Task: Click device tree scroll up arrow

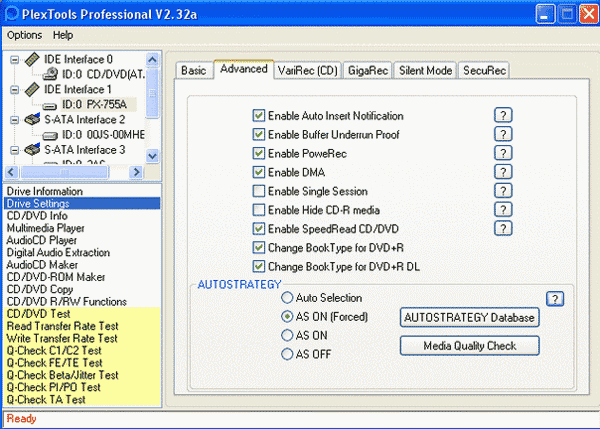Action: [152, 60]
